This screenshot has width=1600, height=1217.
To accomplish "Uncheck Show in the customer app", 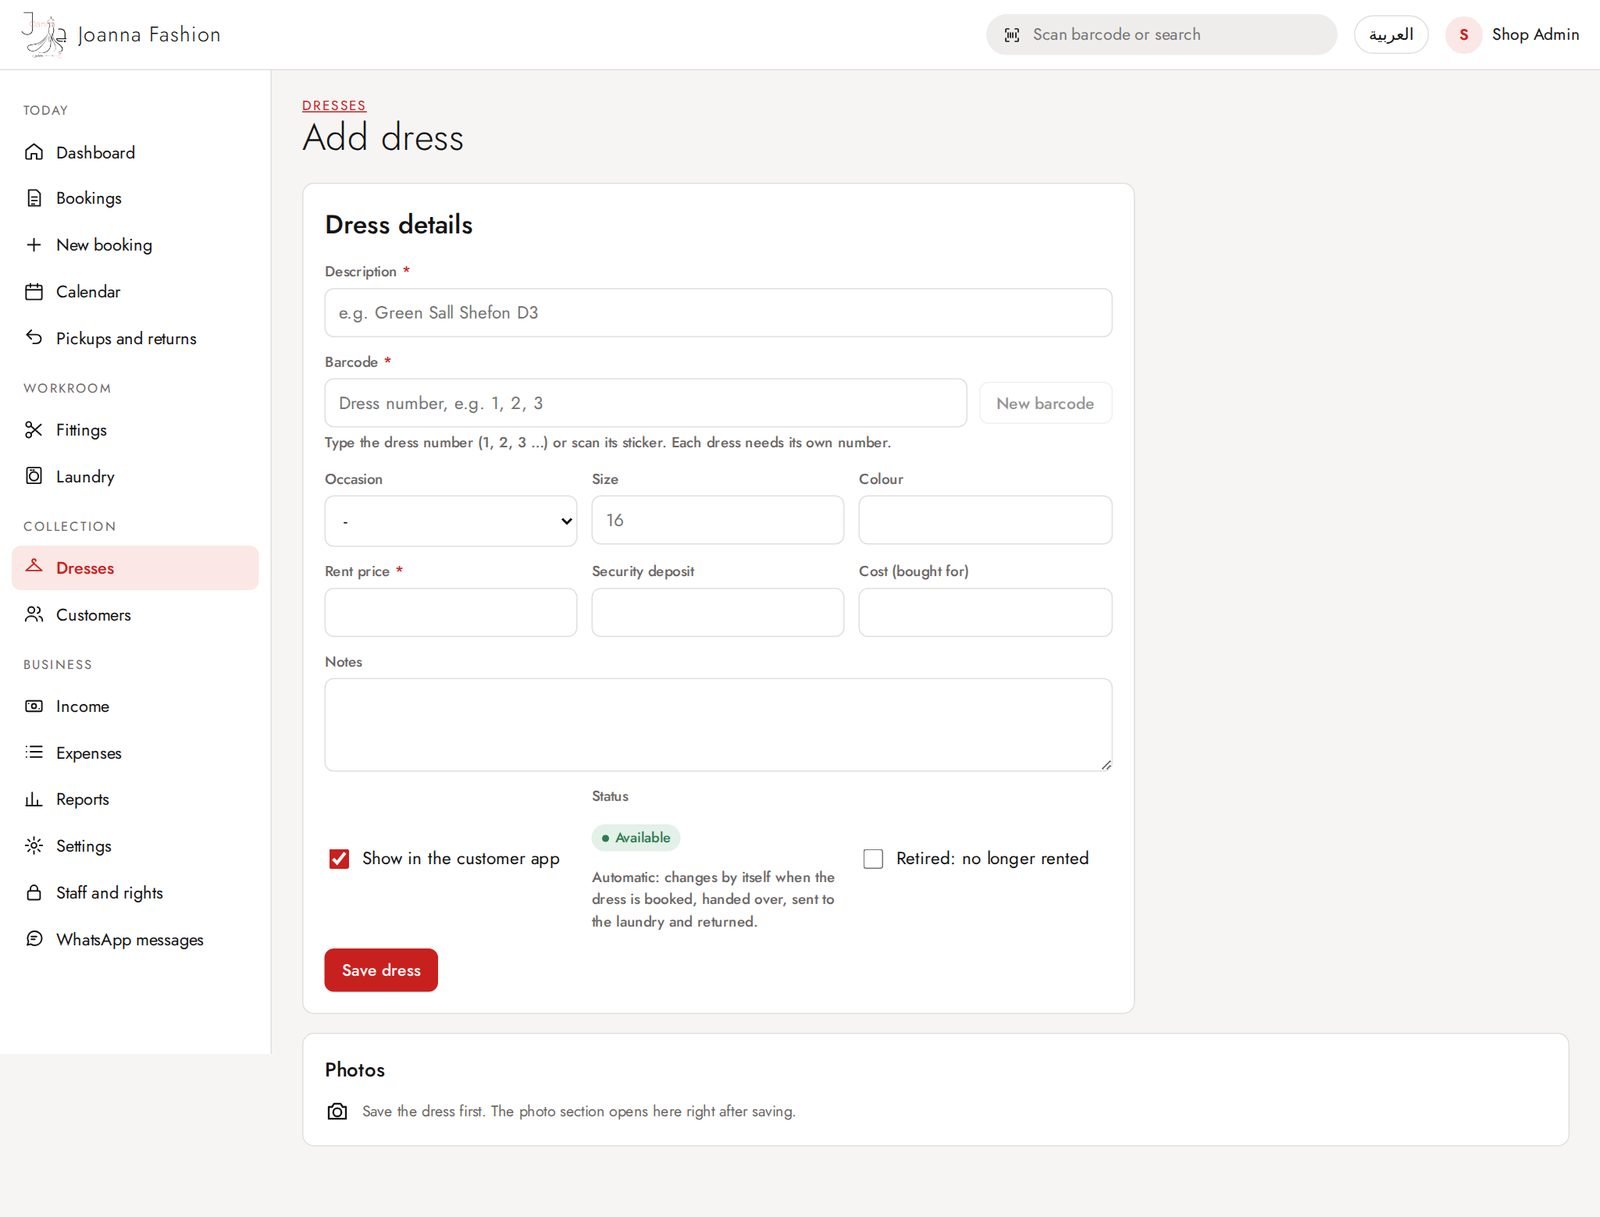I will tap(339, 859).
